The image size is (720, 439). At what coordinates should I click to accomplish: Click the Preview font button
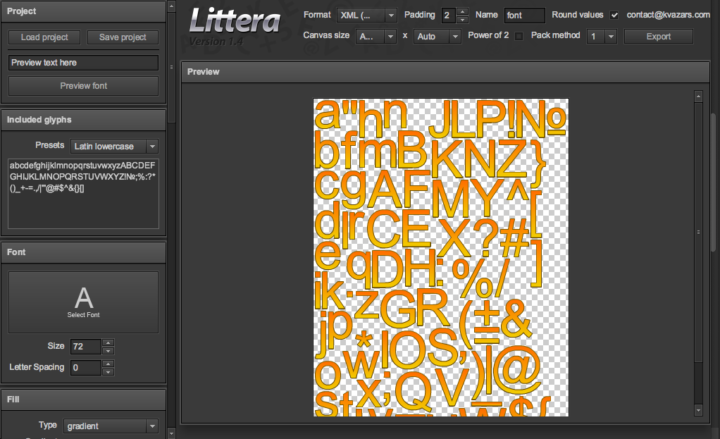pos(84,86)
